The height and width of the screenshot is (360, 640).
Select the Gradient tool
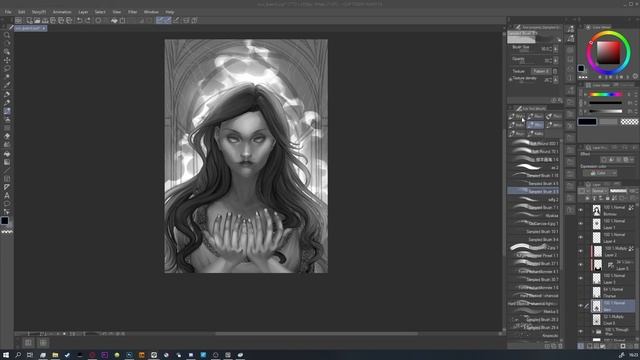tap(7, 162)
